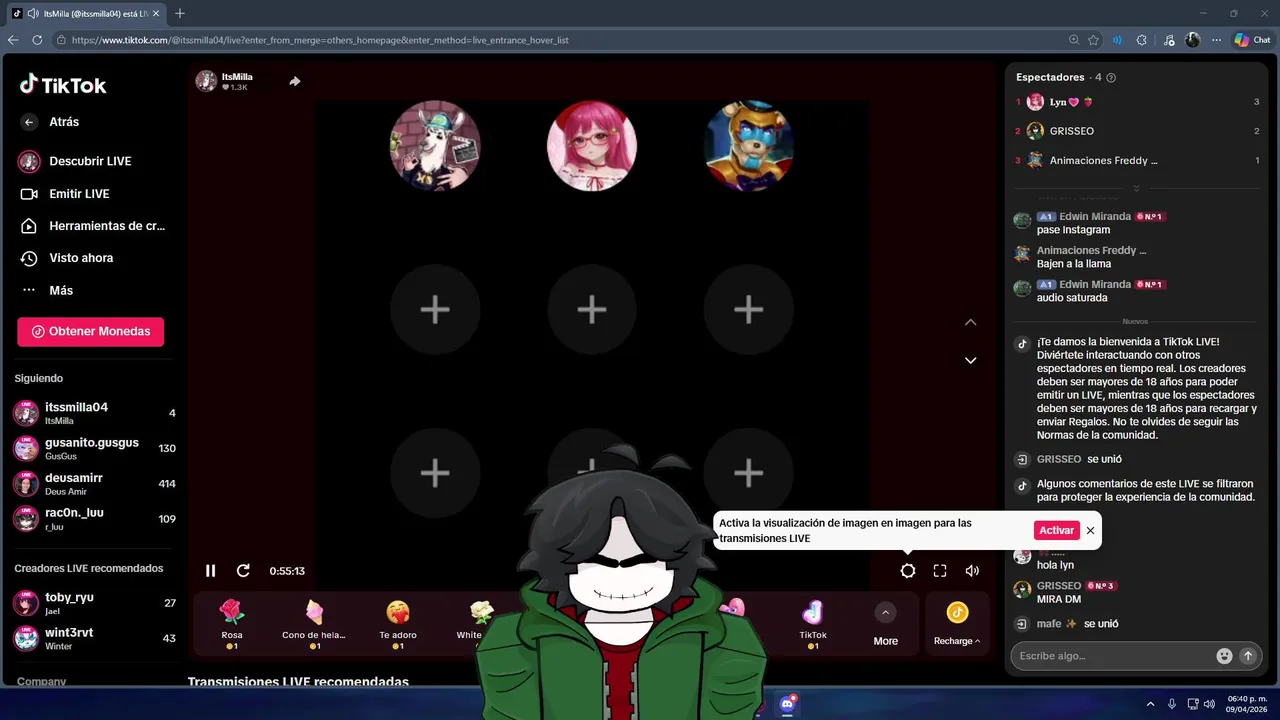Click the TikTok logo
Image resolution: width=1280 pixels, height=720 pixels.
click(63, 85)
